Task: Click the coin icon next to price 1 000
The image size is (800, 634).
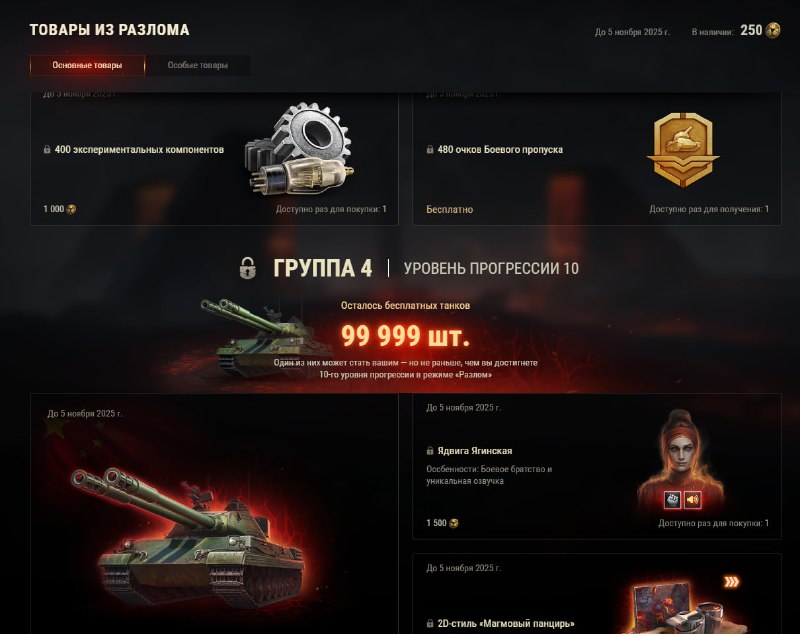Action: pos(71,209)
